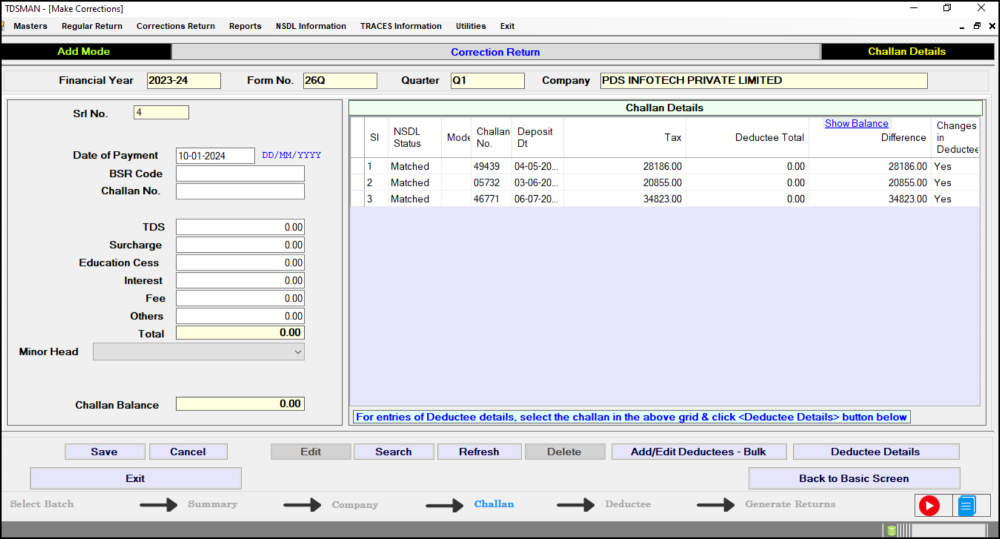Click the Show Balance link
The height and width of the screenshot is (539, 1000).
click(856, 124)
